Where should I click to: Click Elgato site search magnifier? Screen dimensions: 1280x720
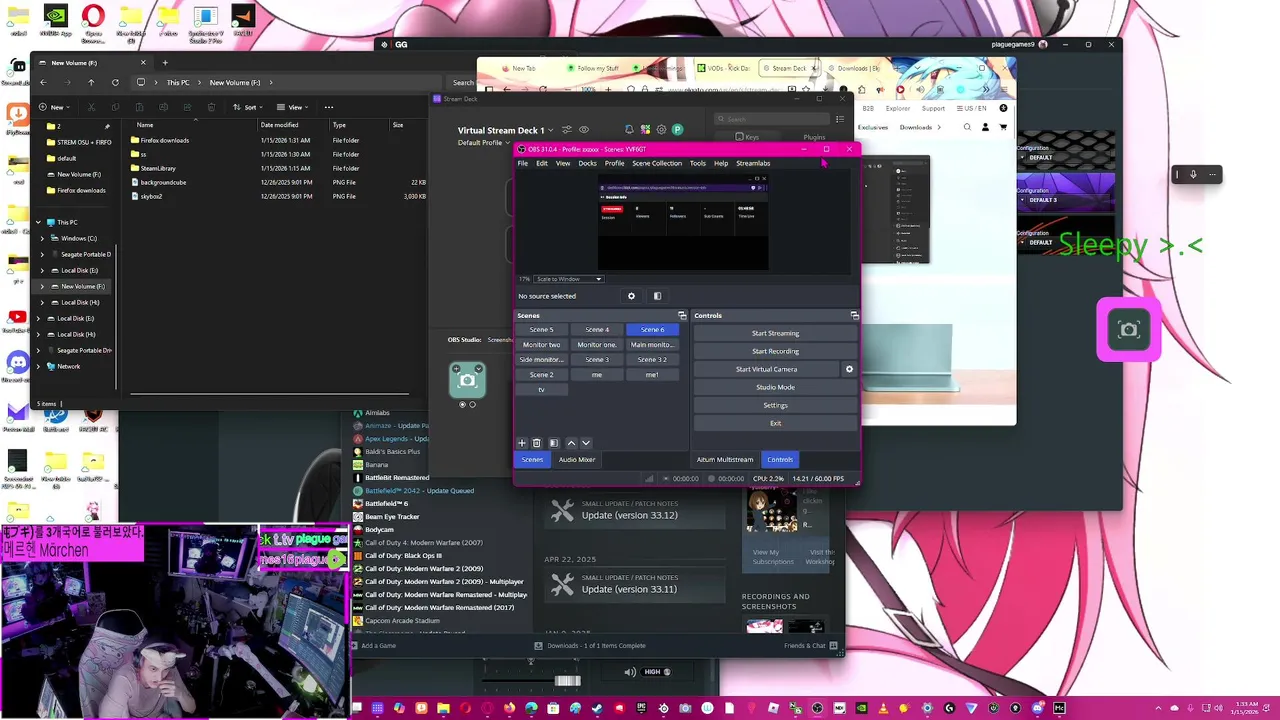(x=967, y=127)
